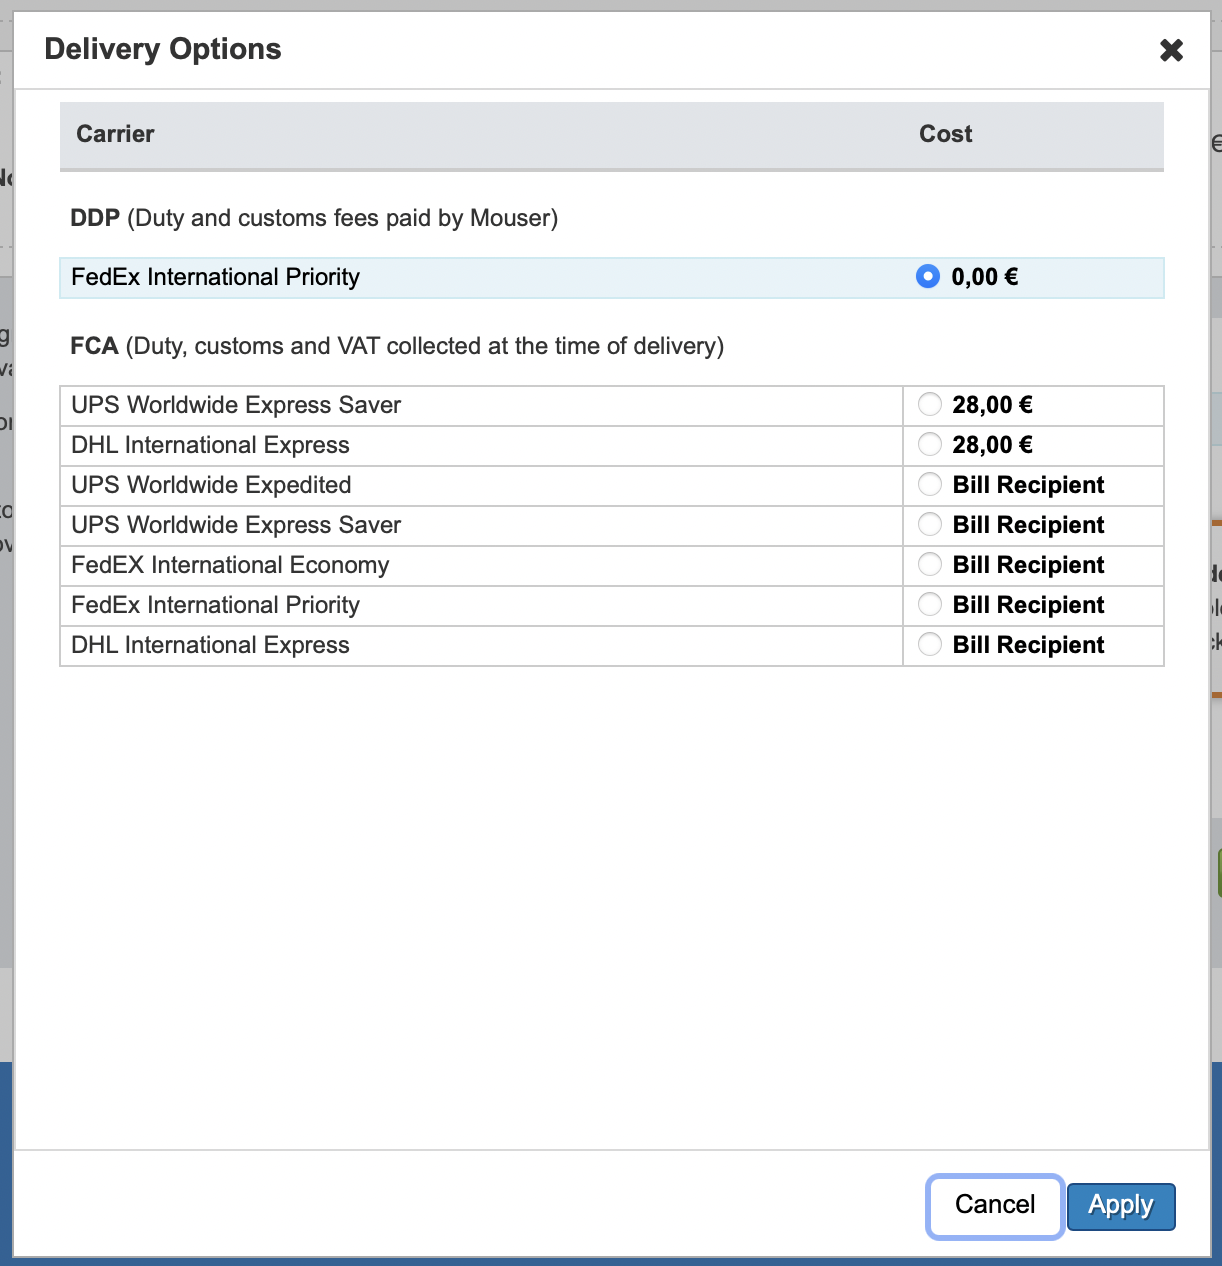Choose FedEX International Economy Bill Recipient radio
This screenshot has width=1222, height=1266.
930,564
